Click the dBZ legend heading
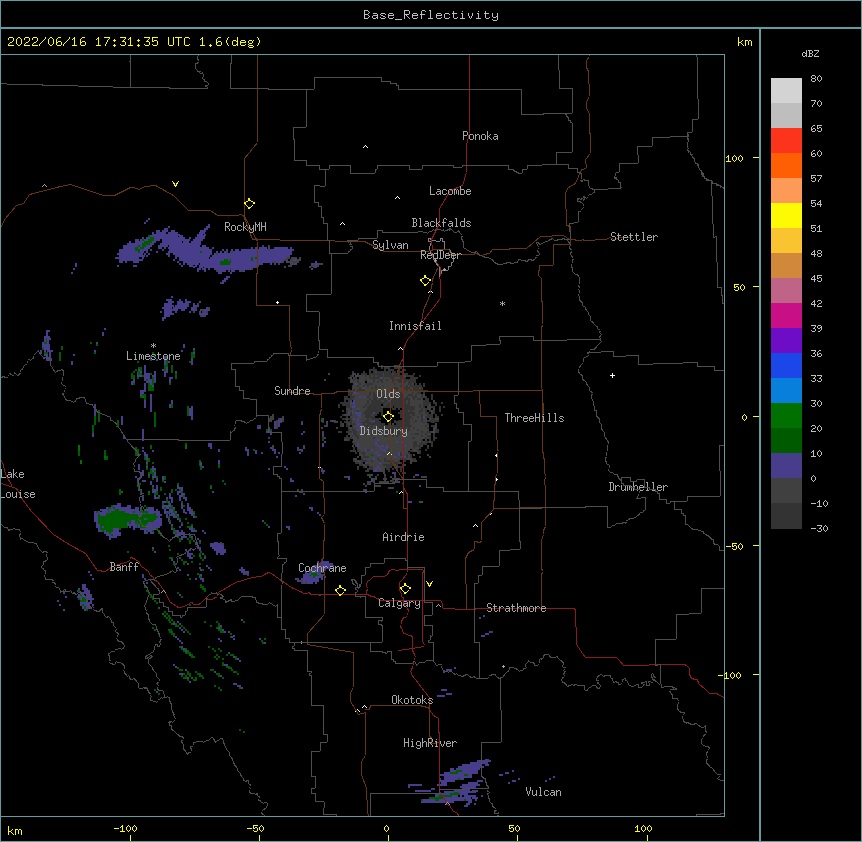Screen dimensions: 862x842 tap(810, 53)
